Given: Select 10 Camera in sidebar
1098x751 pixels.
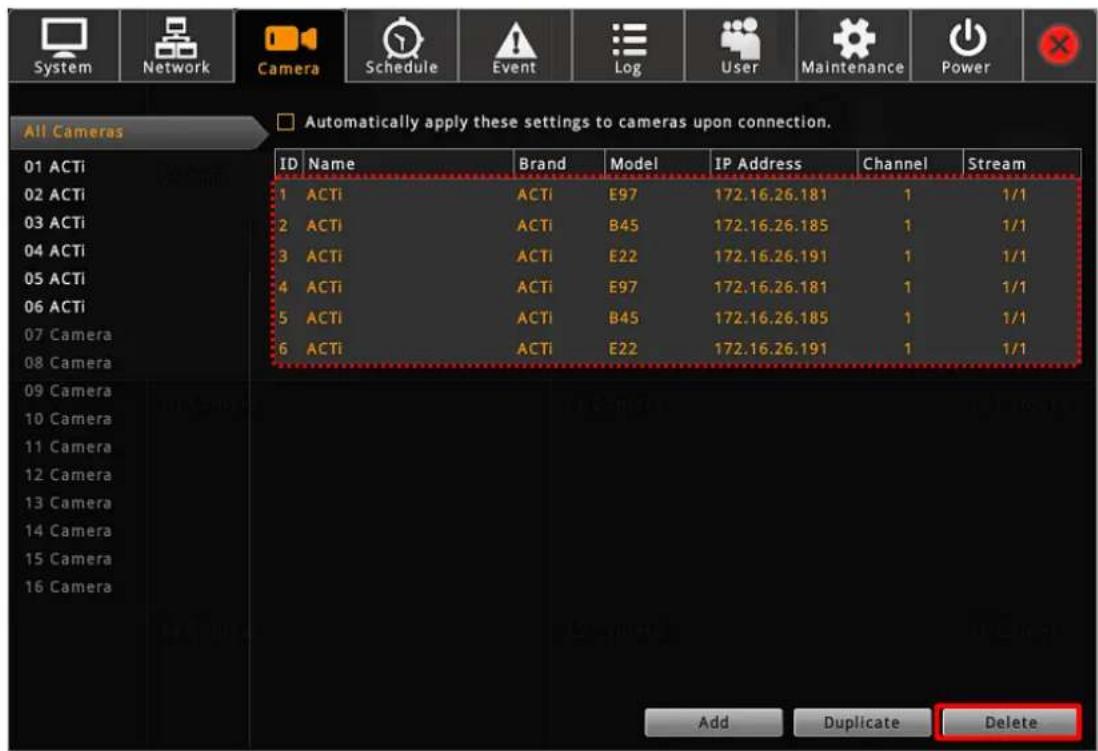Looking at the screenshot, I should tap(68, 419).
